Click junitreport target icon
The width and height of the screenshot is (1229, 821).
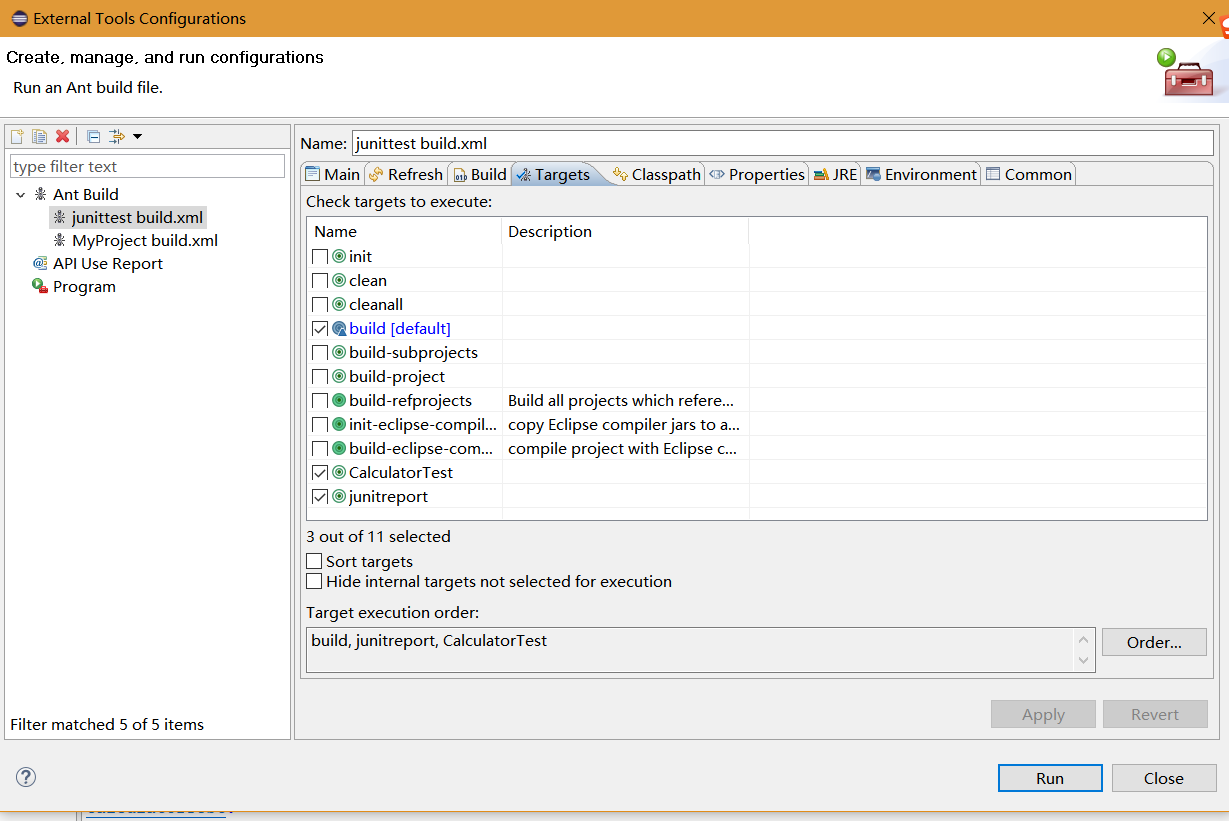(339, 496)
